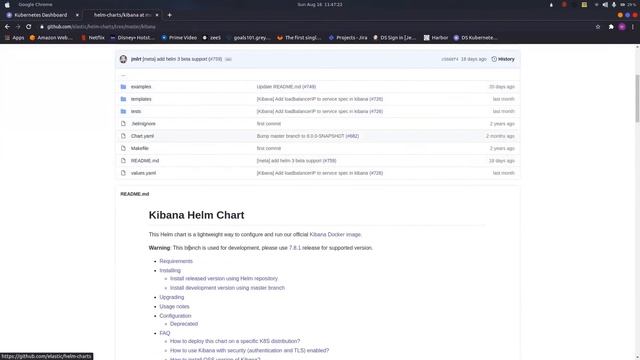The height and width of the screenshot is (360, 640).
Task: Open the DS Kubernete... bookmark
Action: click(476, 38)
